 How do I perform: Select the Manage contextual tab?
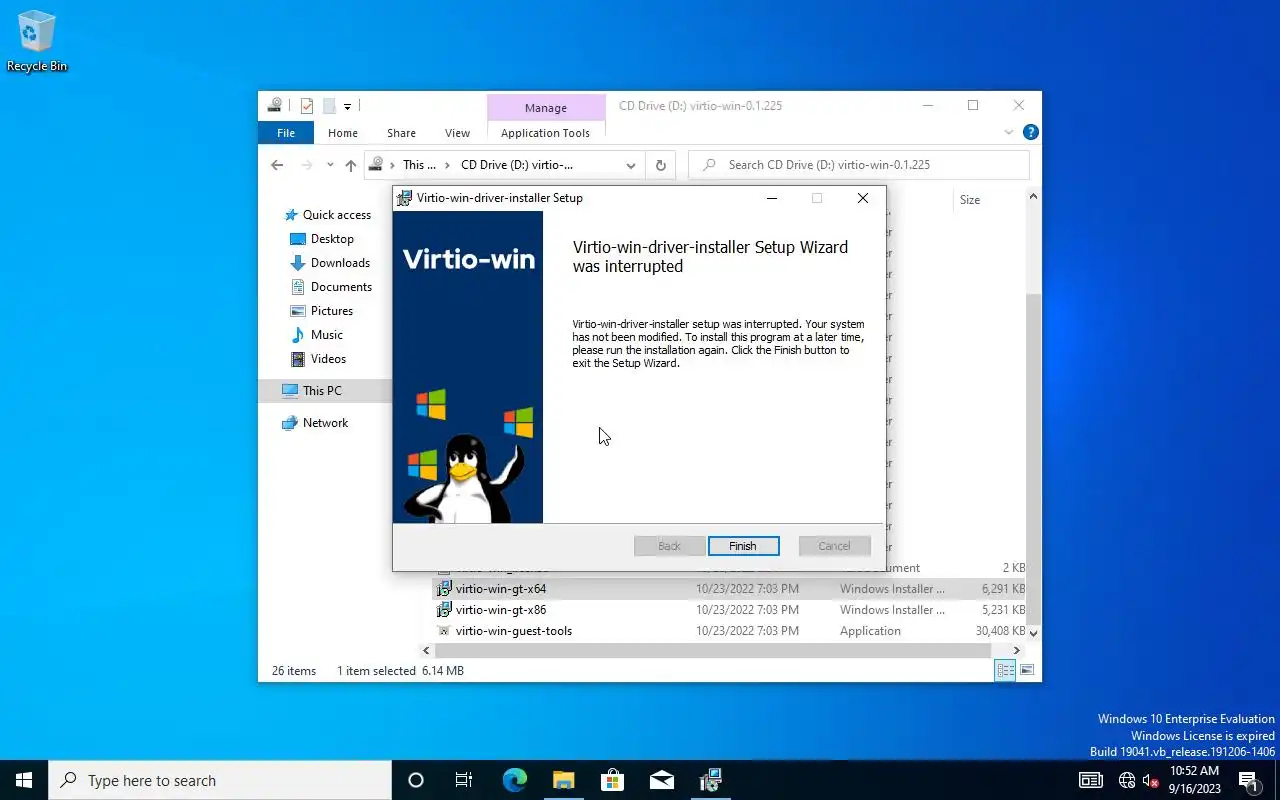coord(545,108)
